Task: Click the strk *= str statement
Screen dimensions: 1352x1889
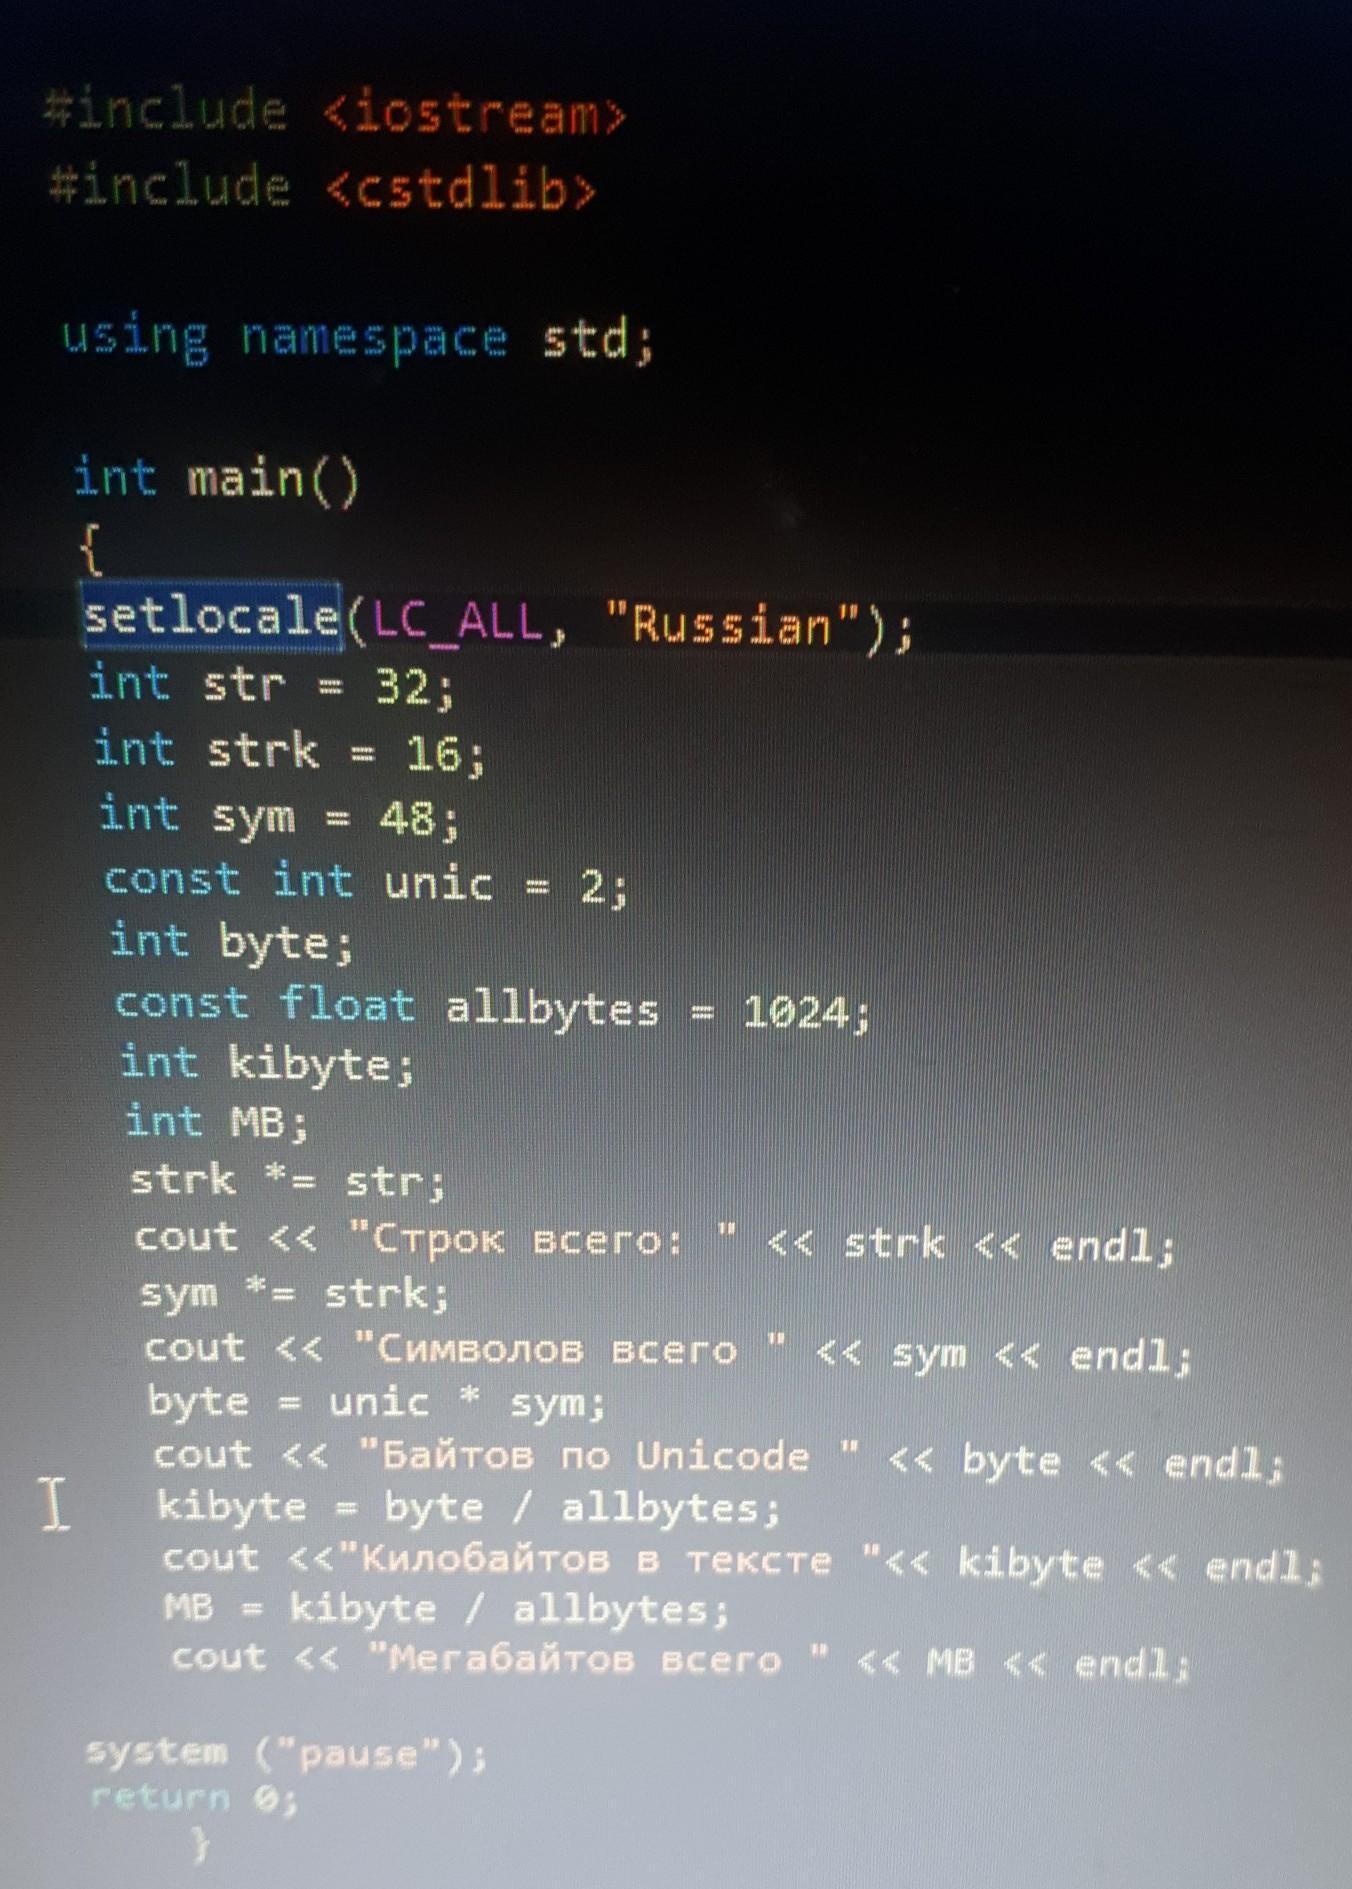Action: tap(289, 1181)
